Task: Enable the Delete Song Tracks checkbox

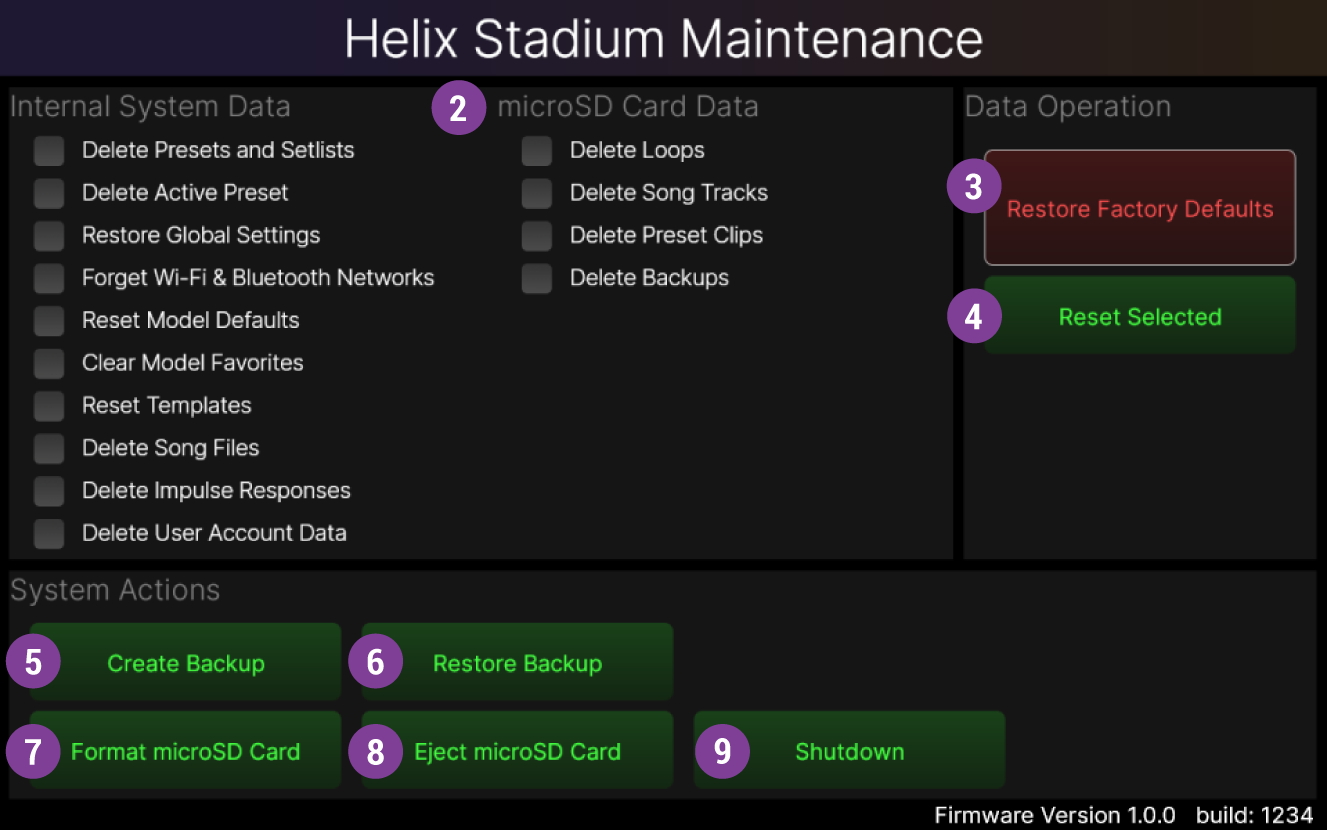Action: [x=537, y=193]
